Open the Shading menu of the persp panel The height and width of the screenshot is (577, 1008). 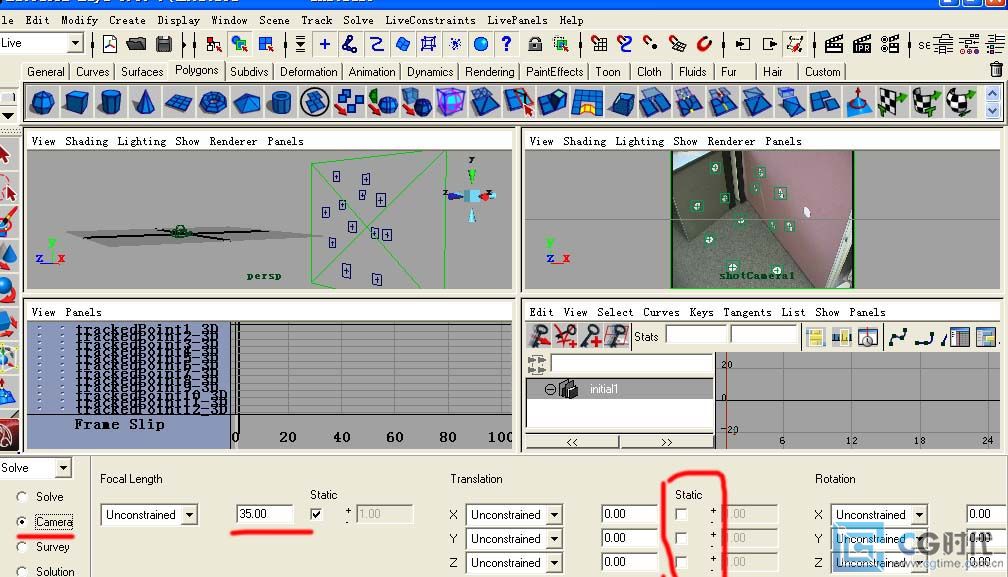(86, 141)
